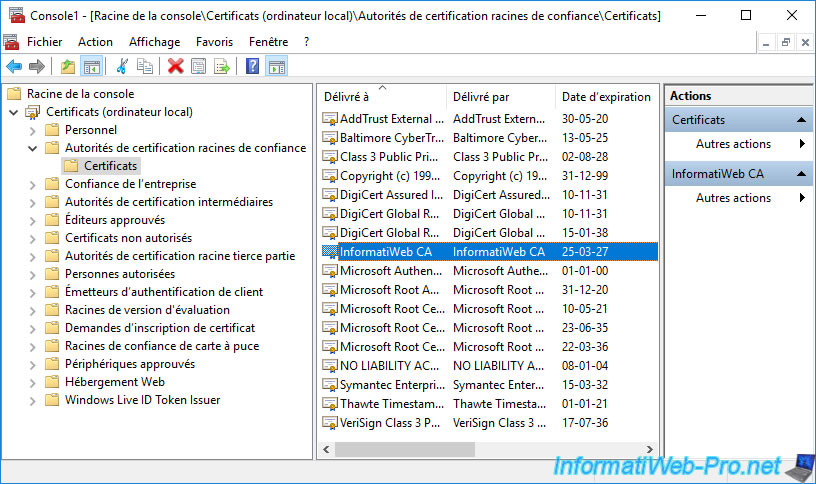
Task: Click the Properties toolbar icon
Action: click(x=198, y=67)
